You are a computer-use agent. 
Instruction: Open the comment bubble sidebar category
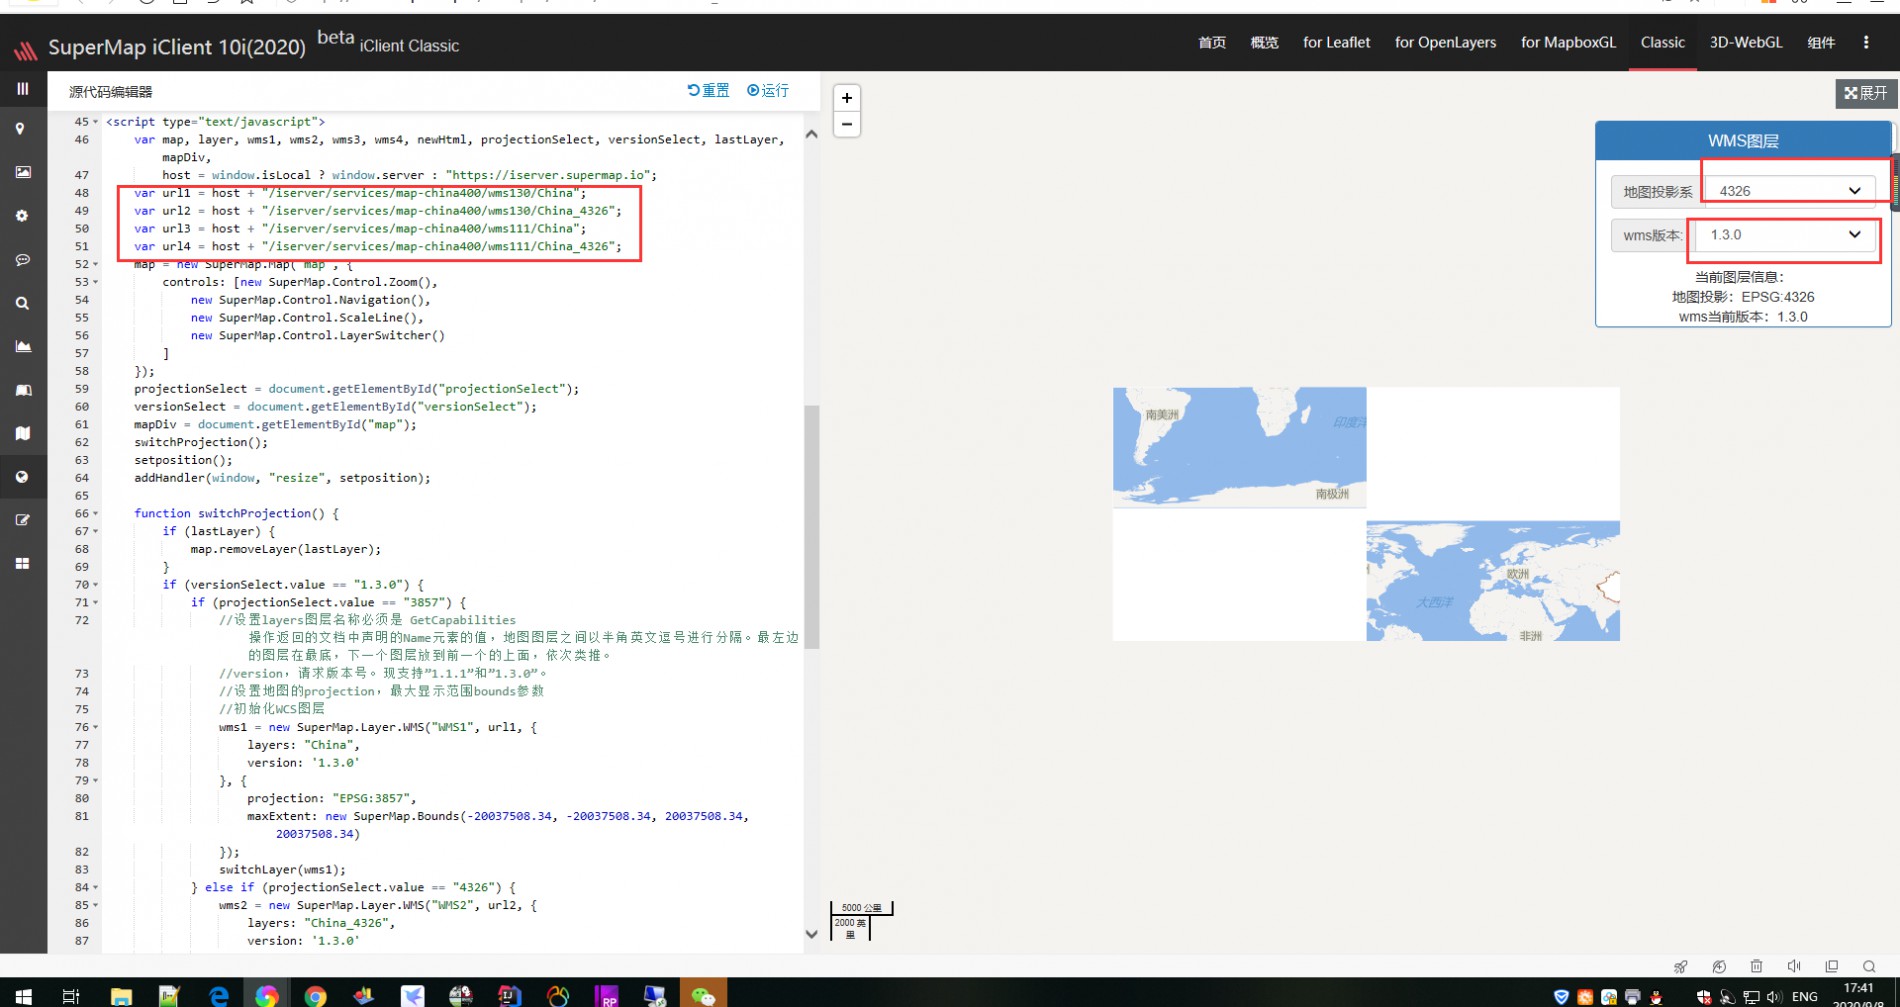(x=22, y=260)
